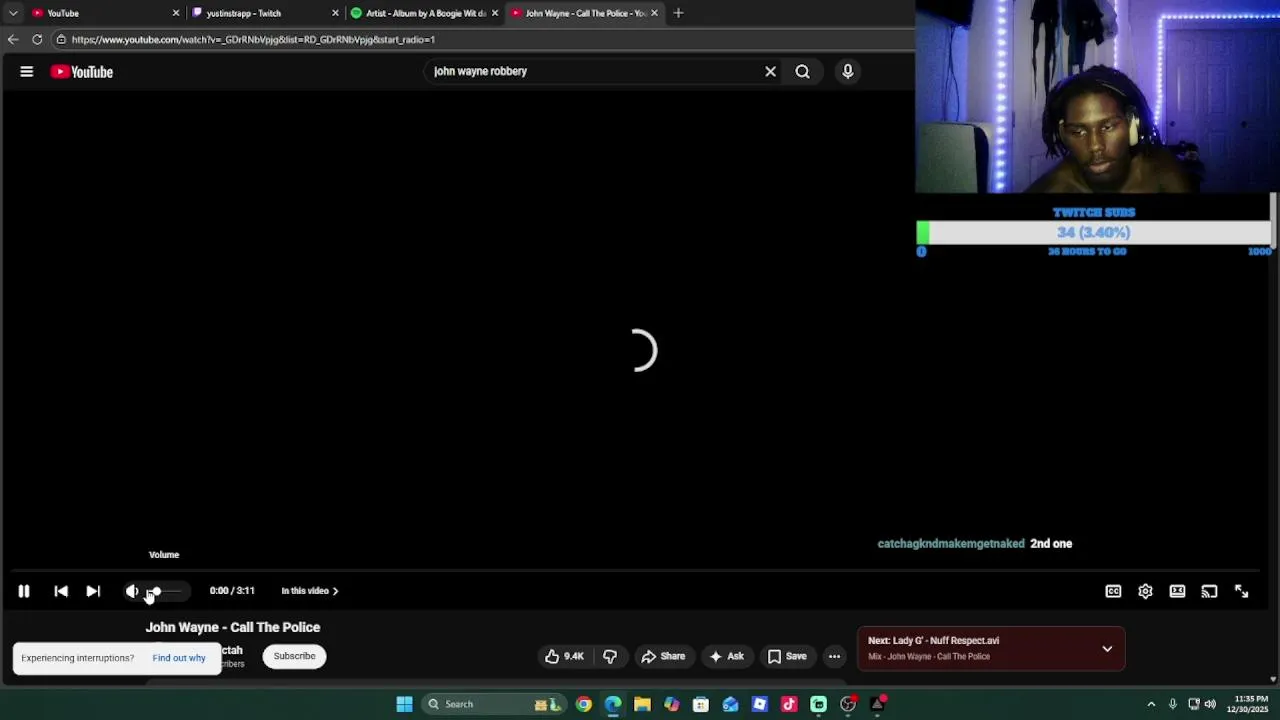Open OBS Studio from the taskbar
Image resolution: width=1280 pixels, height=720 pixels.
(x=848, y=704)
